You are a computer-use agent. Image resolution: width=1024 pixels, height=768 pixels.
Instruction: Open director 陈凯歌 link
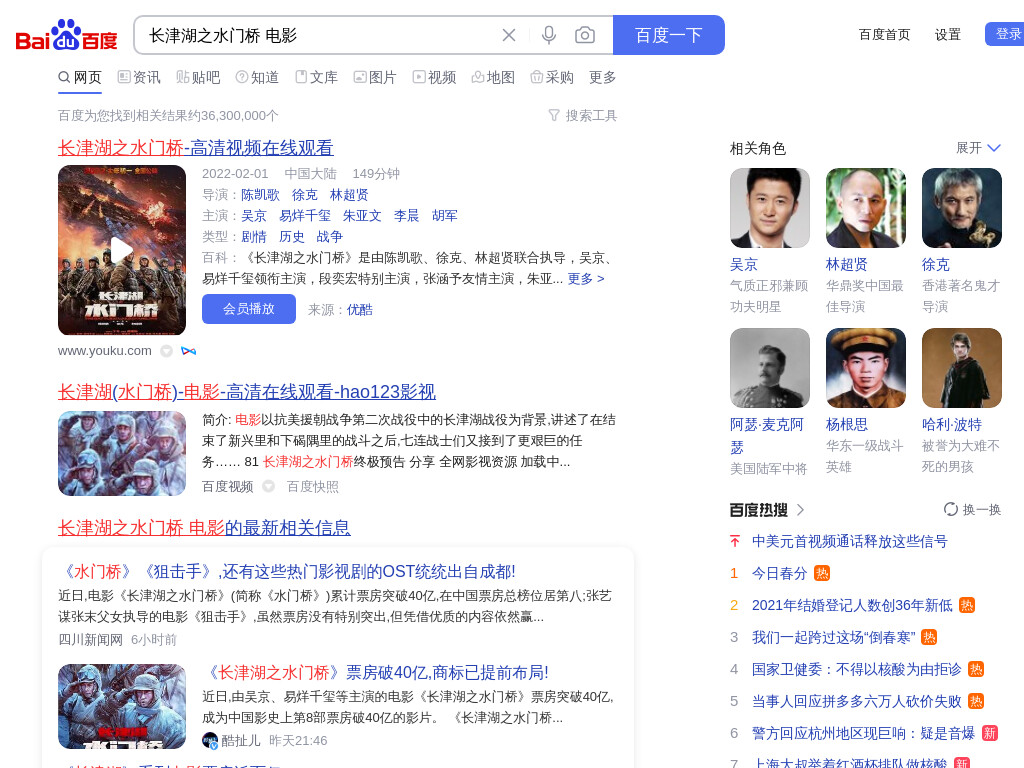tap(260, 195)
